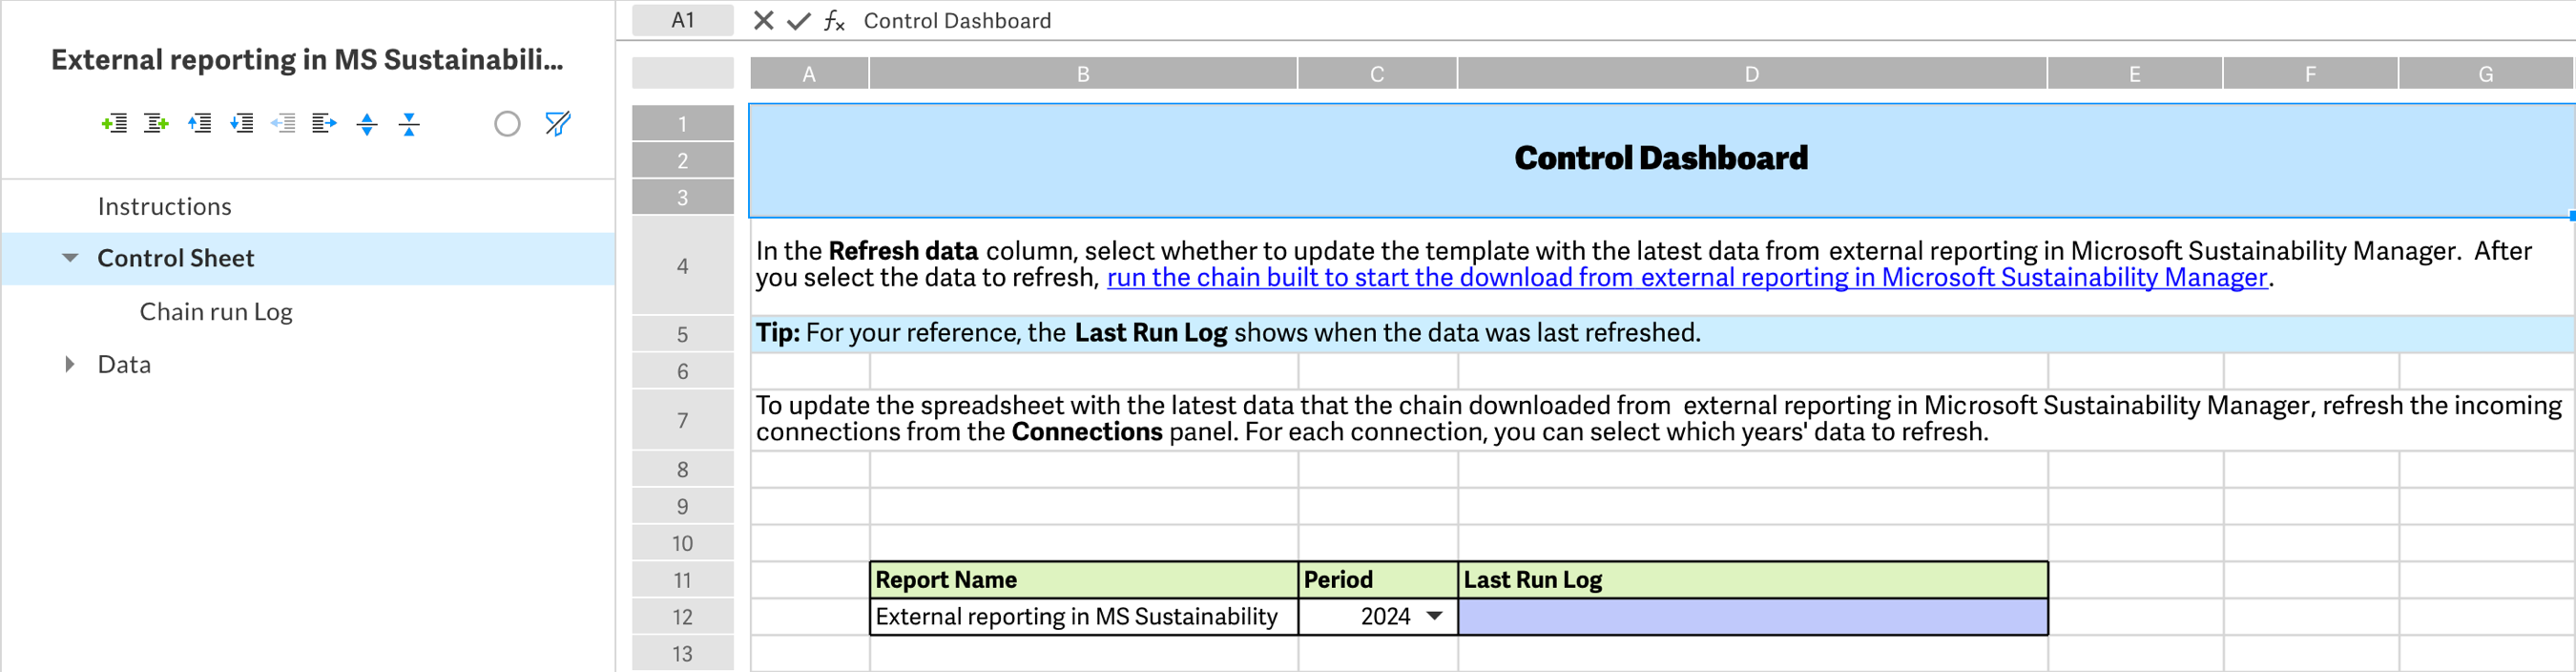Open the Instructions sheet in outline

[164, 207]
